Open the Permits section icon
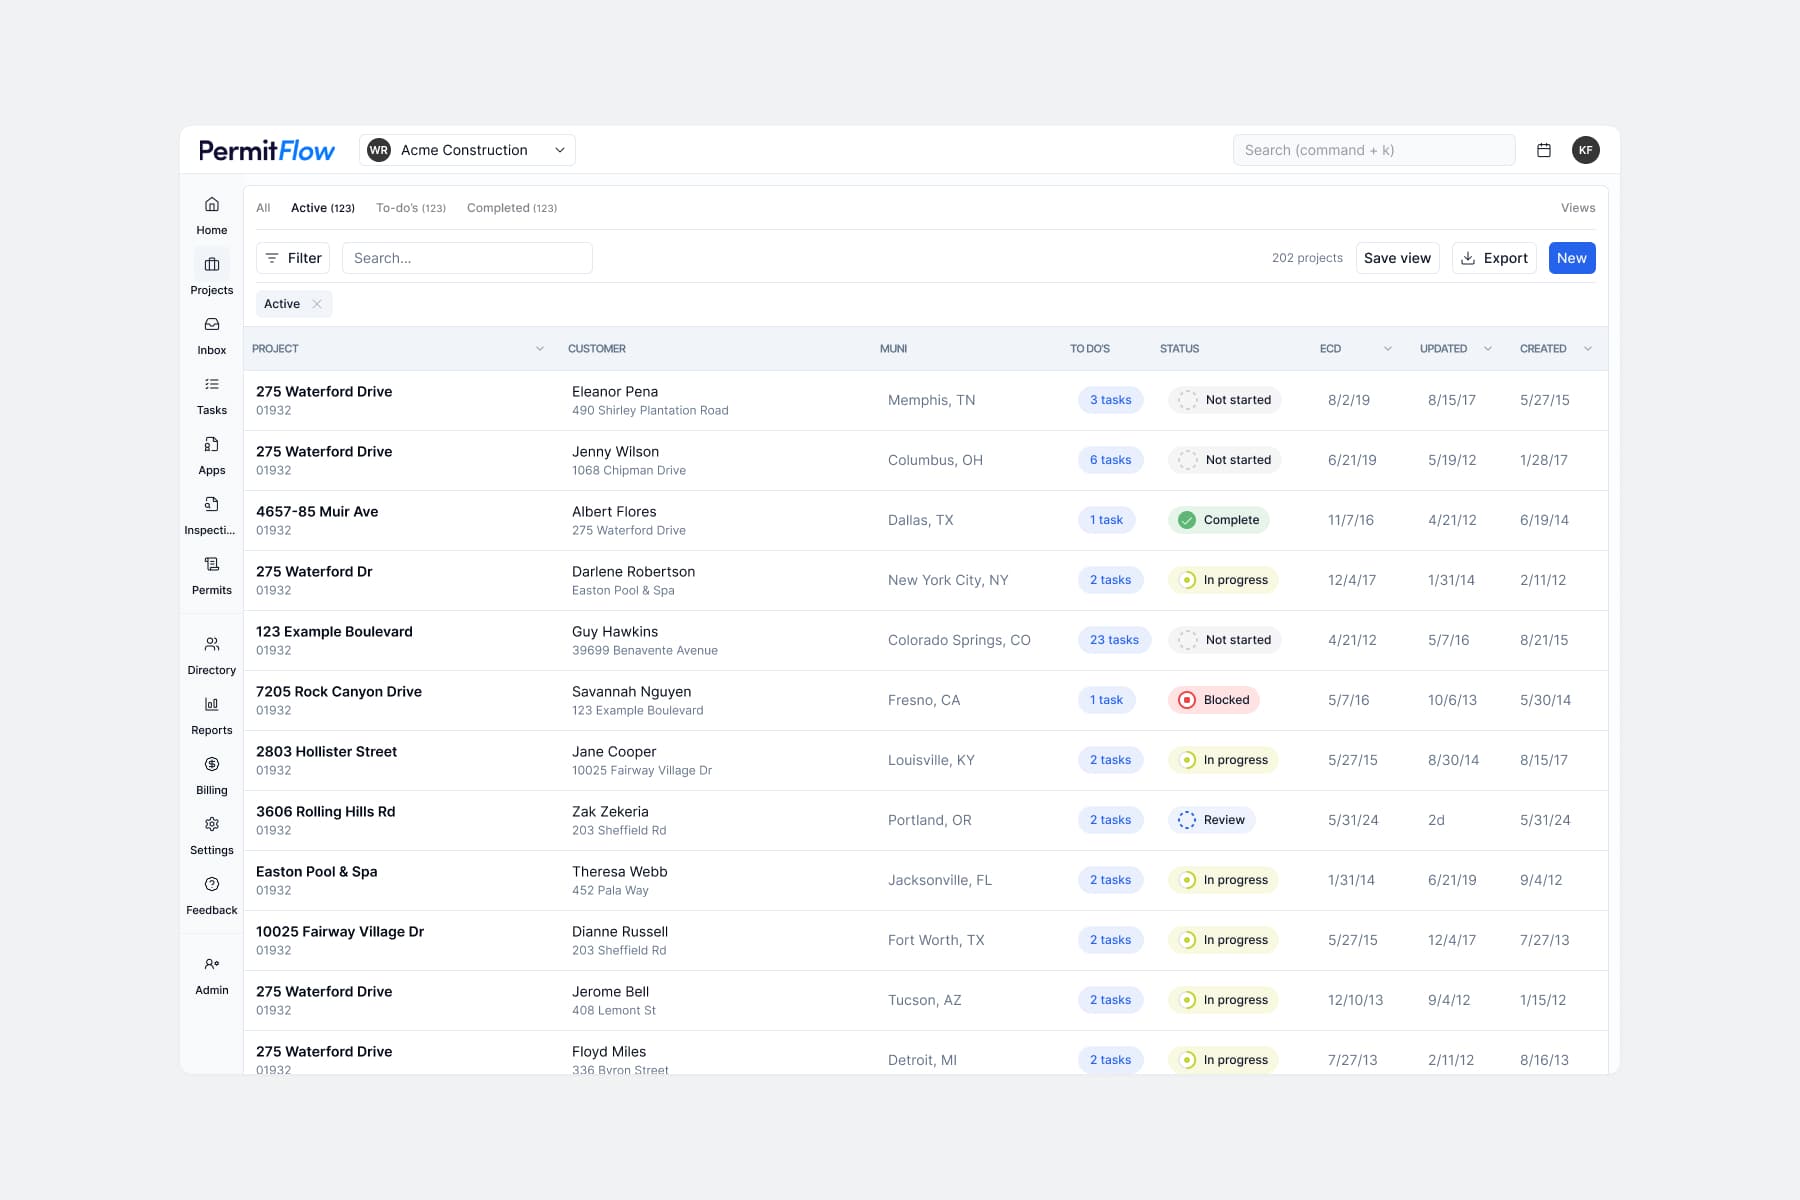 (211, 565)
